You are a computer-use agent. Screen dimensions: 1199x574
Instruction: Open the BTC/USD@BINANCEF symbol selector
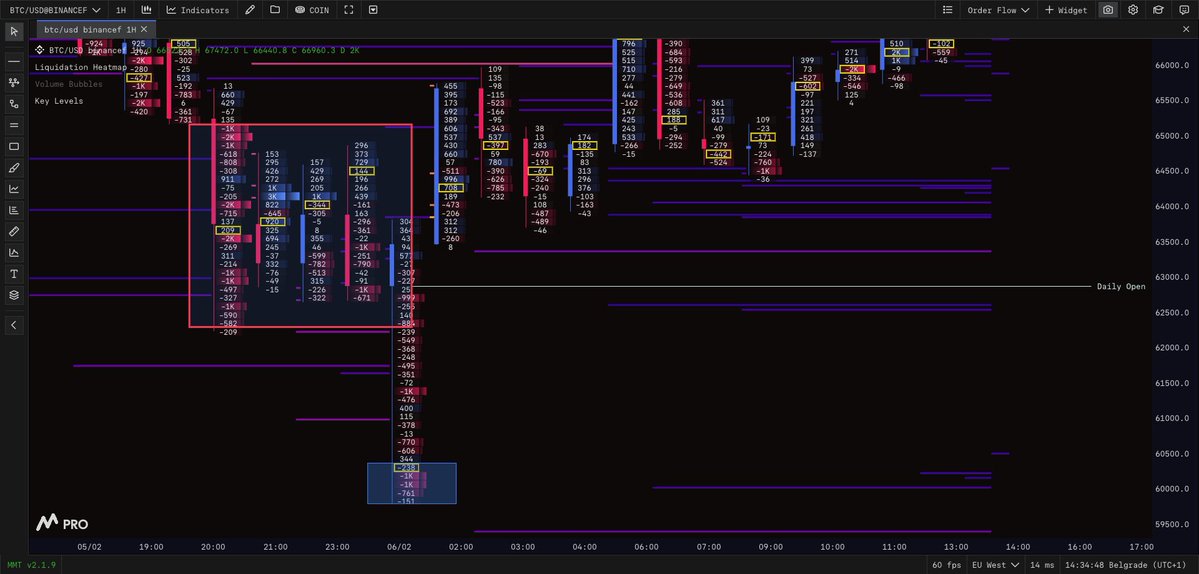click(55, 10)
